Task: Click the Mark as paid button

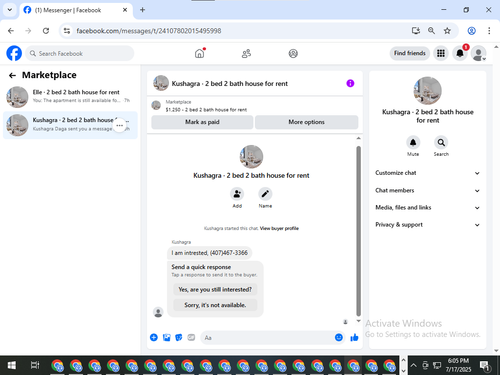Action: pyautogui.click(x=202, y=122)
